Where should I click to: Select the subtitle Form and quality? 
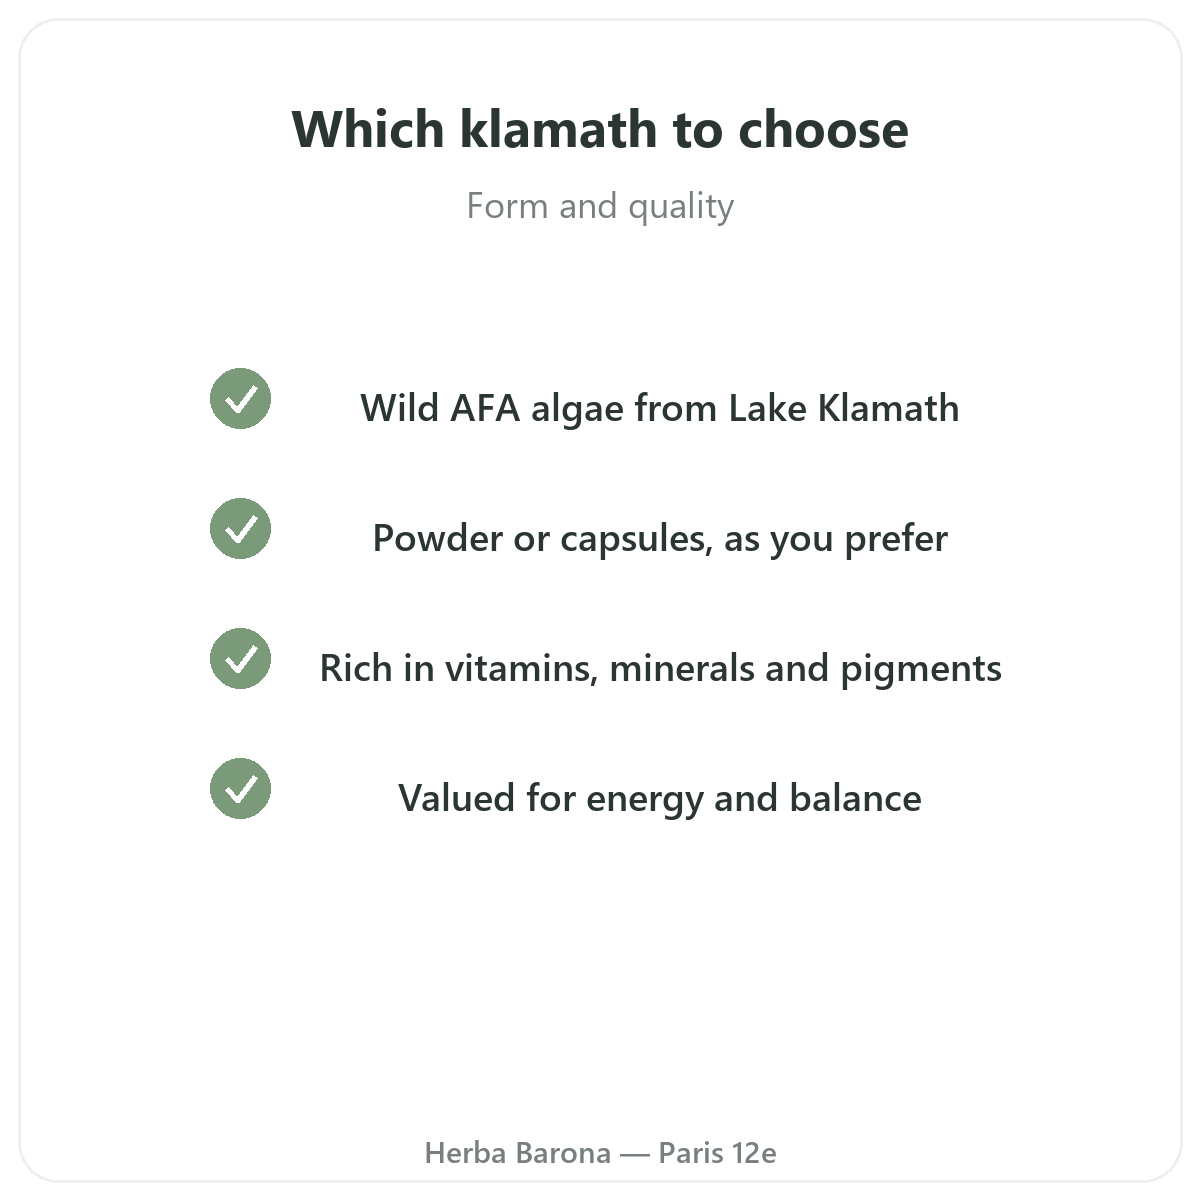[600, 206]
